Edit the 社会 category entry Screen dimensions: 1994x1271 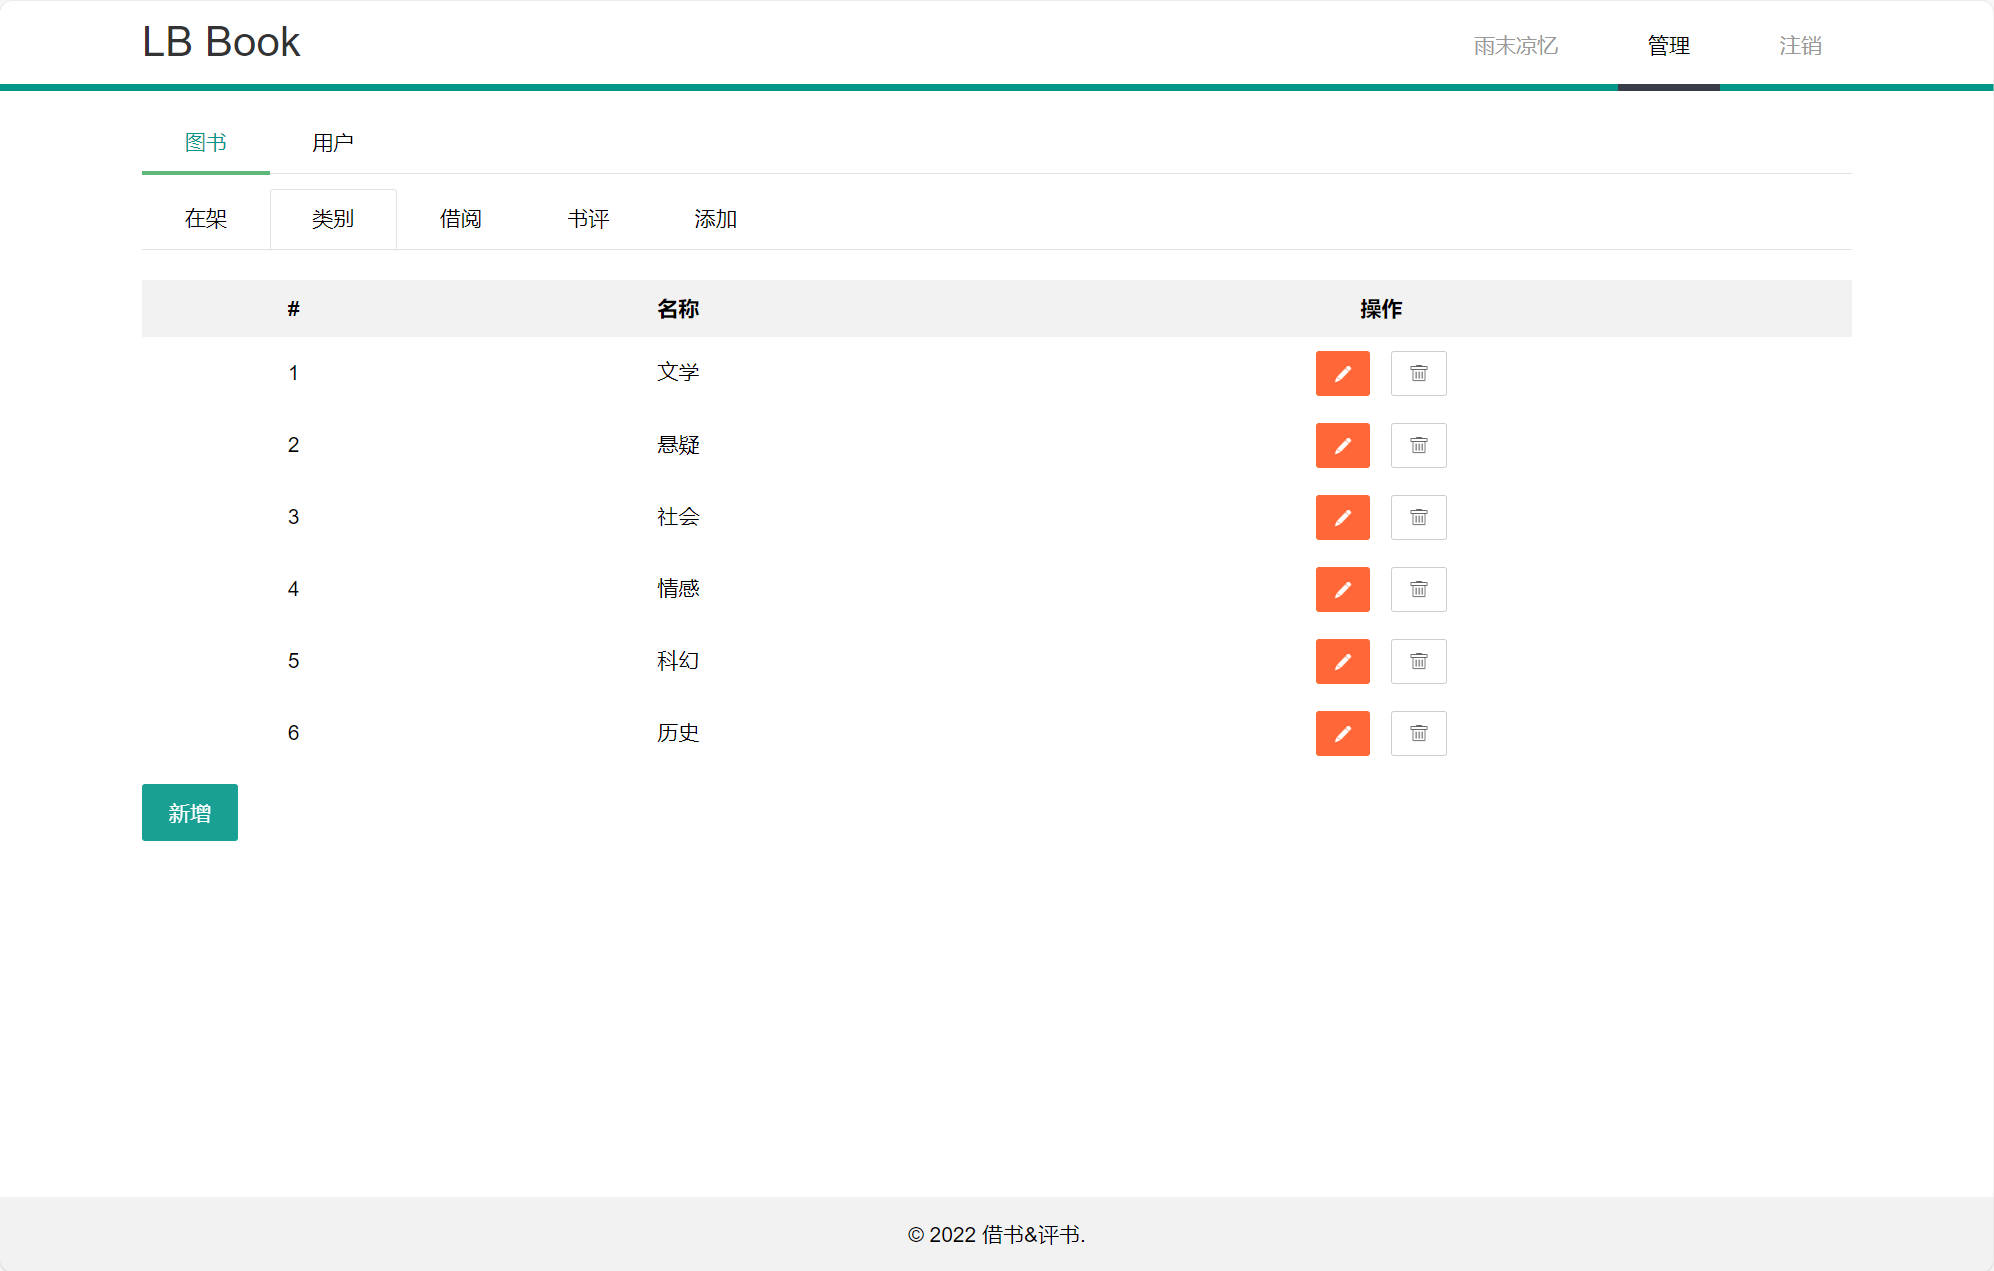pos(1342,517)
